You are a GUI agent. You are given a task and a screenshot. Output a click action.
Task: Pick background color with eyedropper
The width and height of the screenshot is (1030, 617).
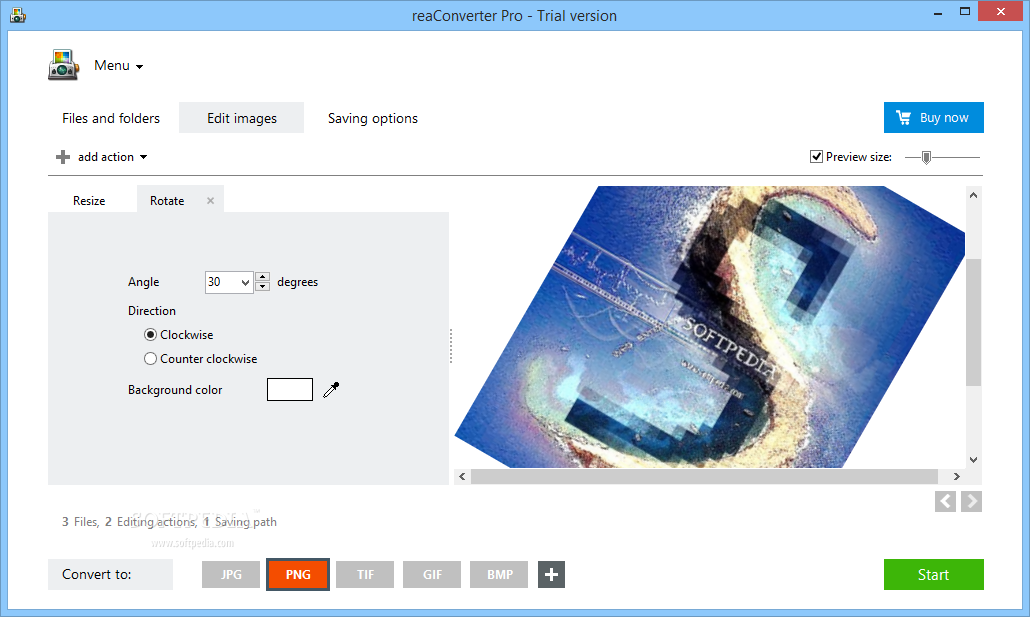tap(331, 390)
